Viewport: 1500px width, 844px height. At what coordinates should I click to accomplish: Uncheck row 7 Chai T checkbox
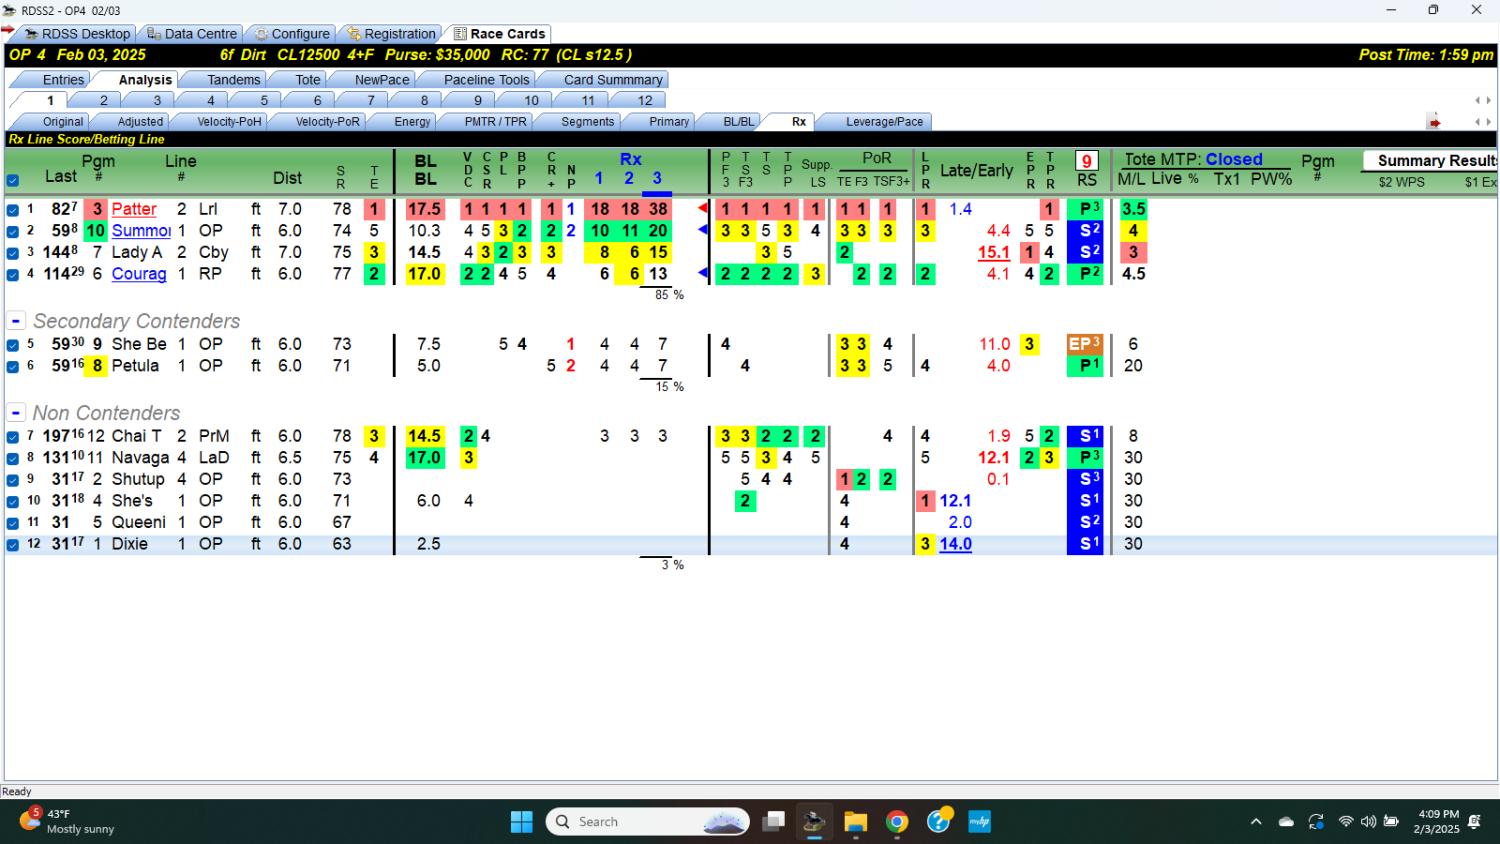tap(12, 437)
